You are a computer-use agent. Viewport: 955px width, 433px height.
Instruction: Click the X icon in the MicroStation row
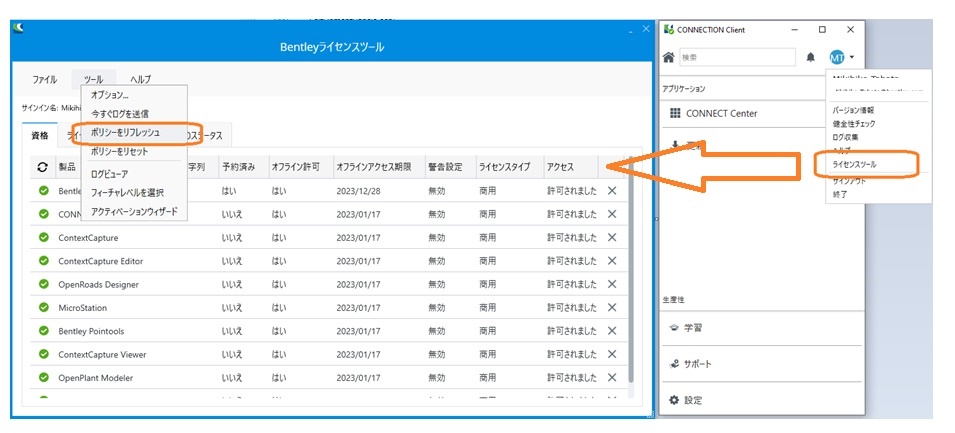pos(612,306)
